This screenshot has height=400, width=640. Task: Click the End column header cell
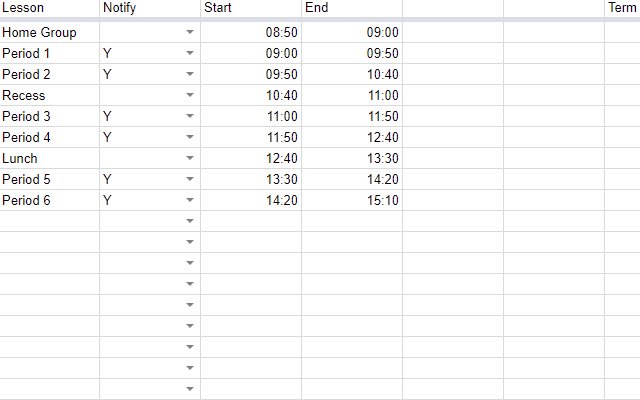[352, 8]
